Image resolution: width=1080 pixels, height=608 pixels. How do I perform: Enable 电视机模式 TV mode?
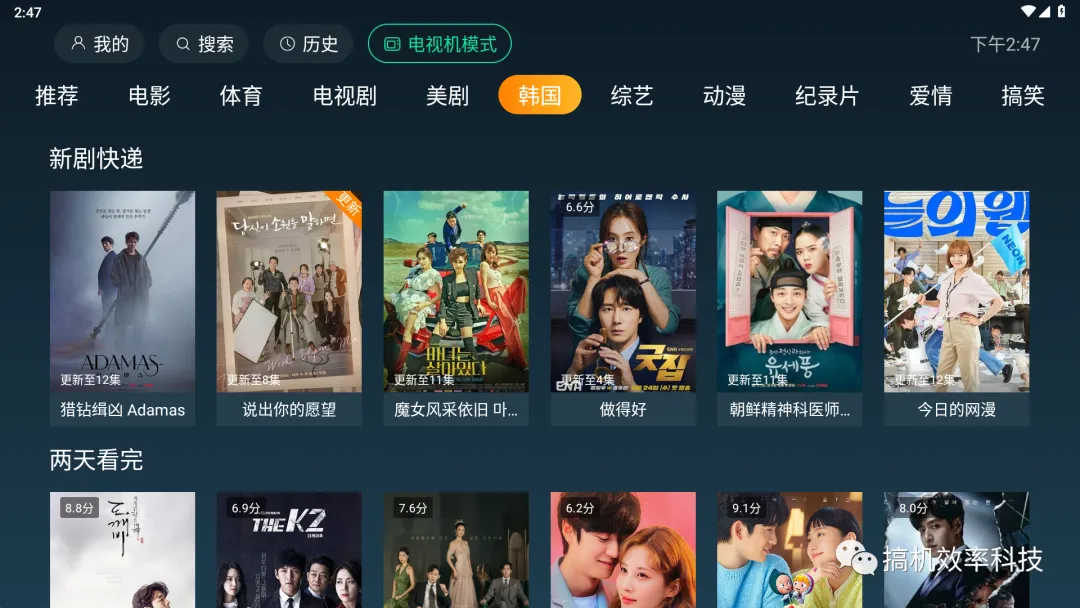coord(439,44)
